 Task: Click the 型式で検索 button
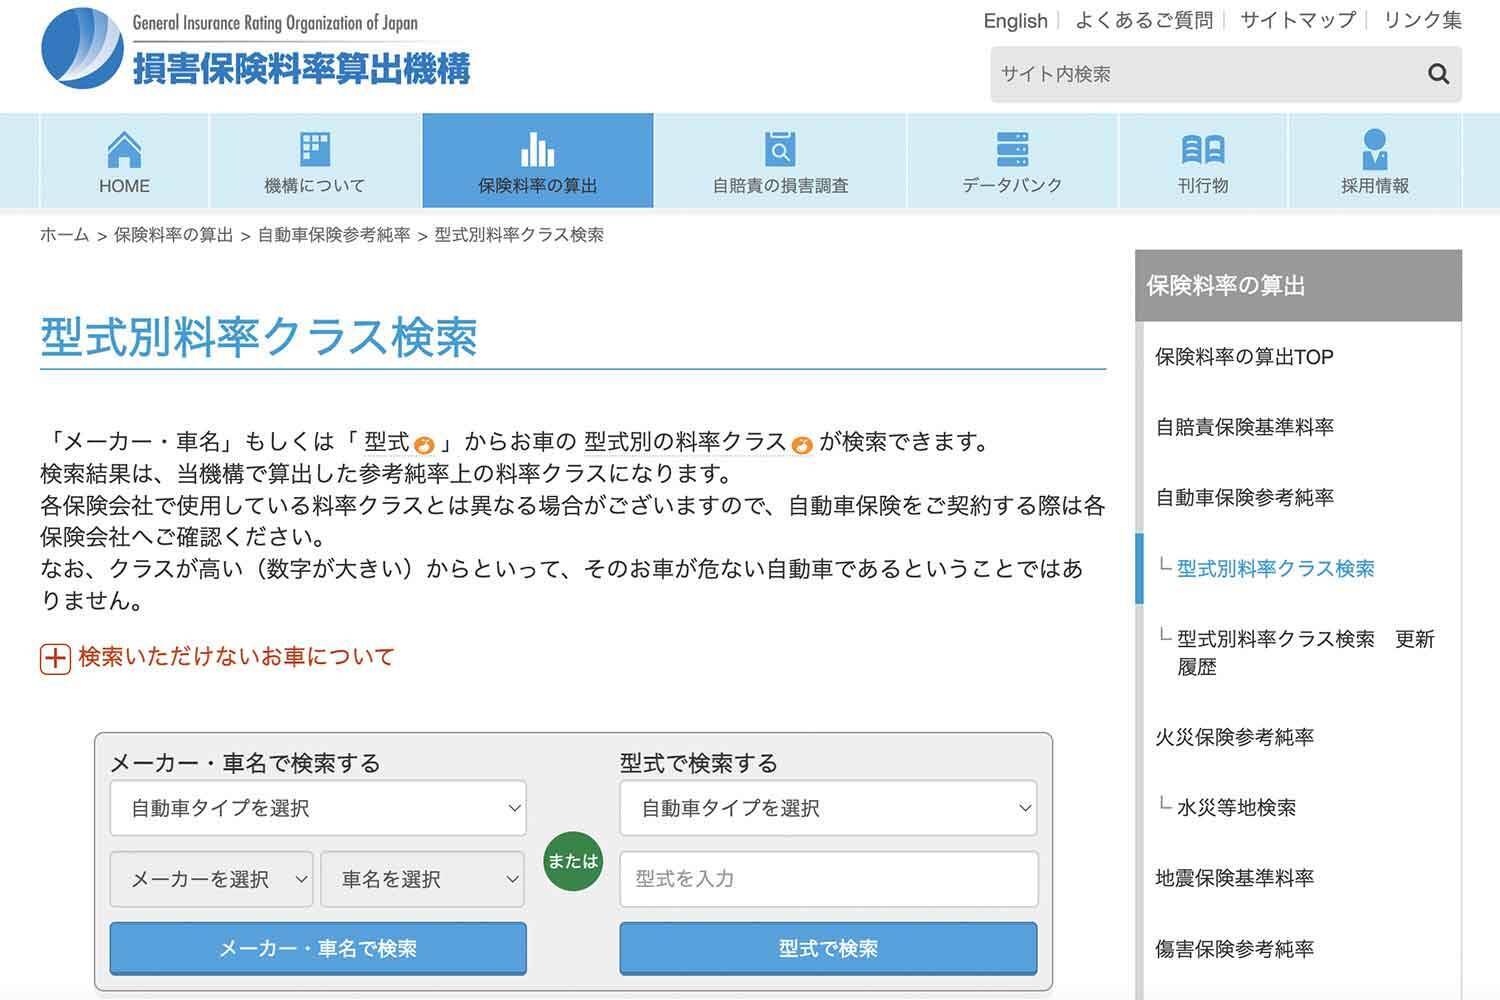[x=828, y=948]
